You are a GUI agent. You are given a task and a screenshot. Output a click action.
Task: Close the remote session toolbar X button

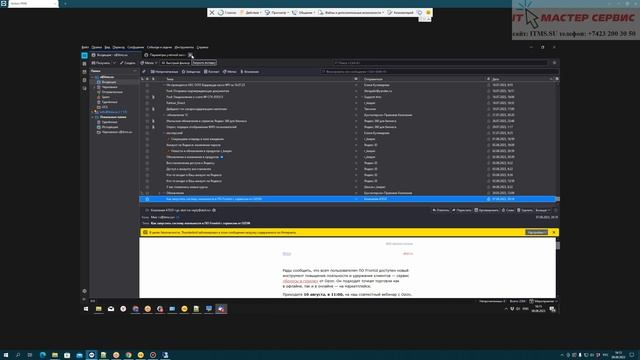tap(212, 13)
